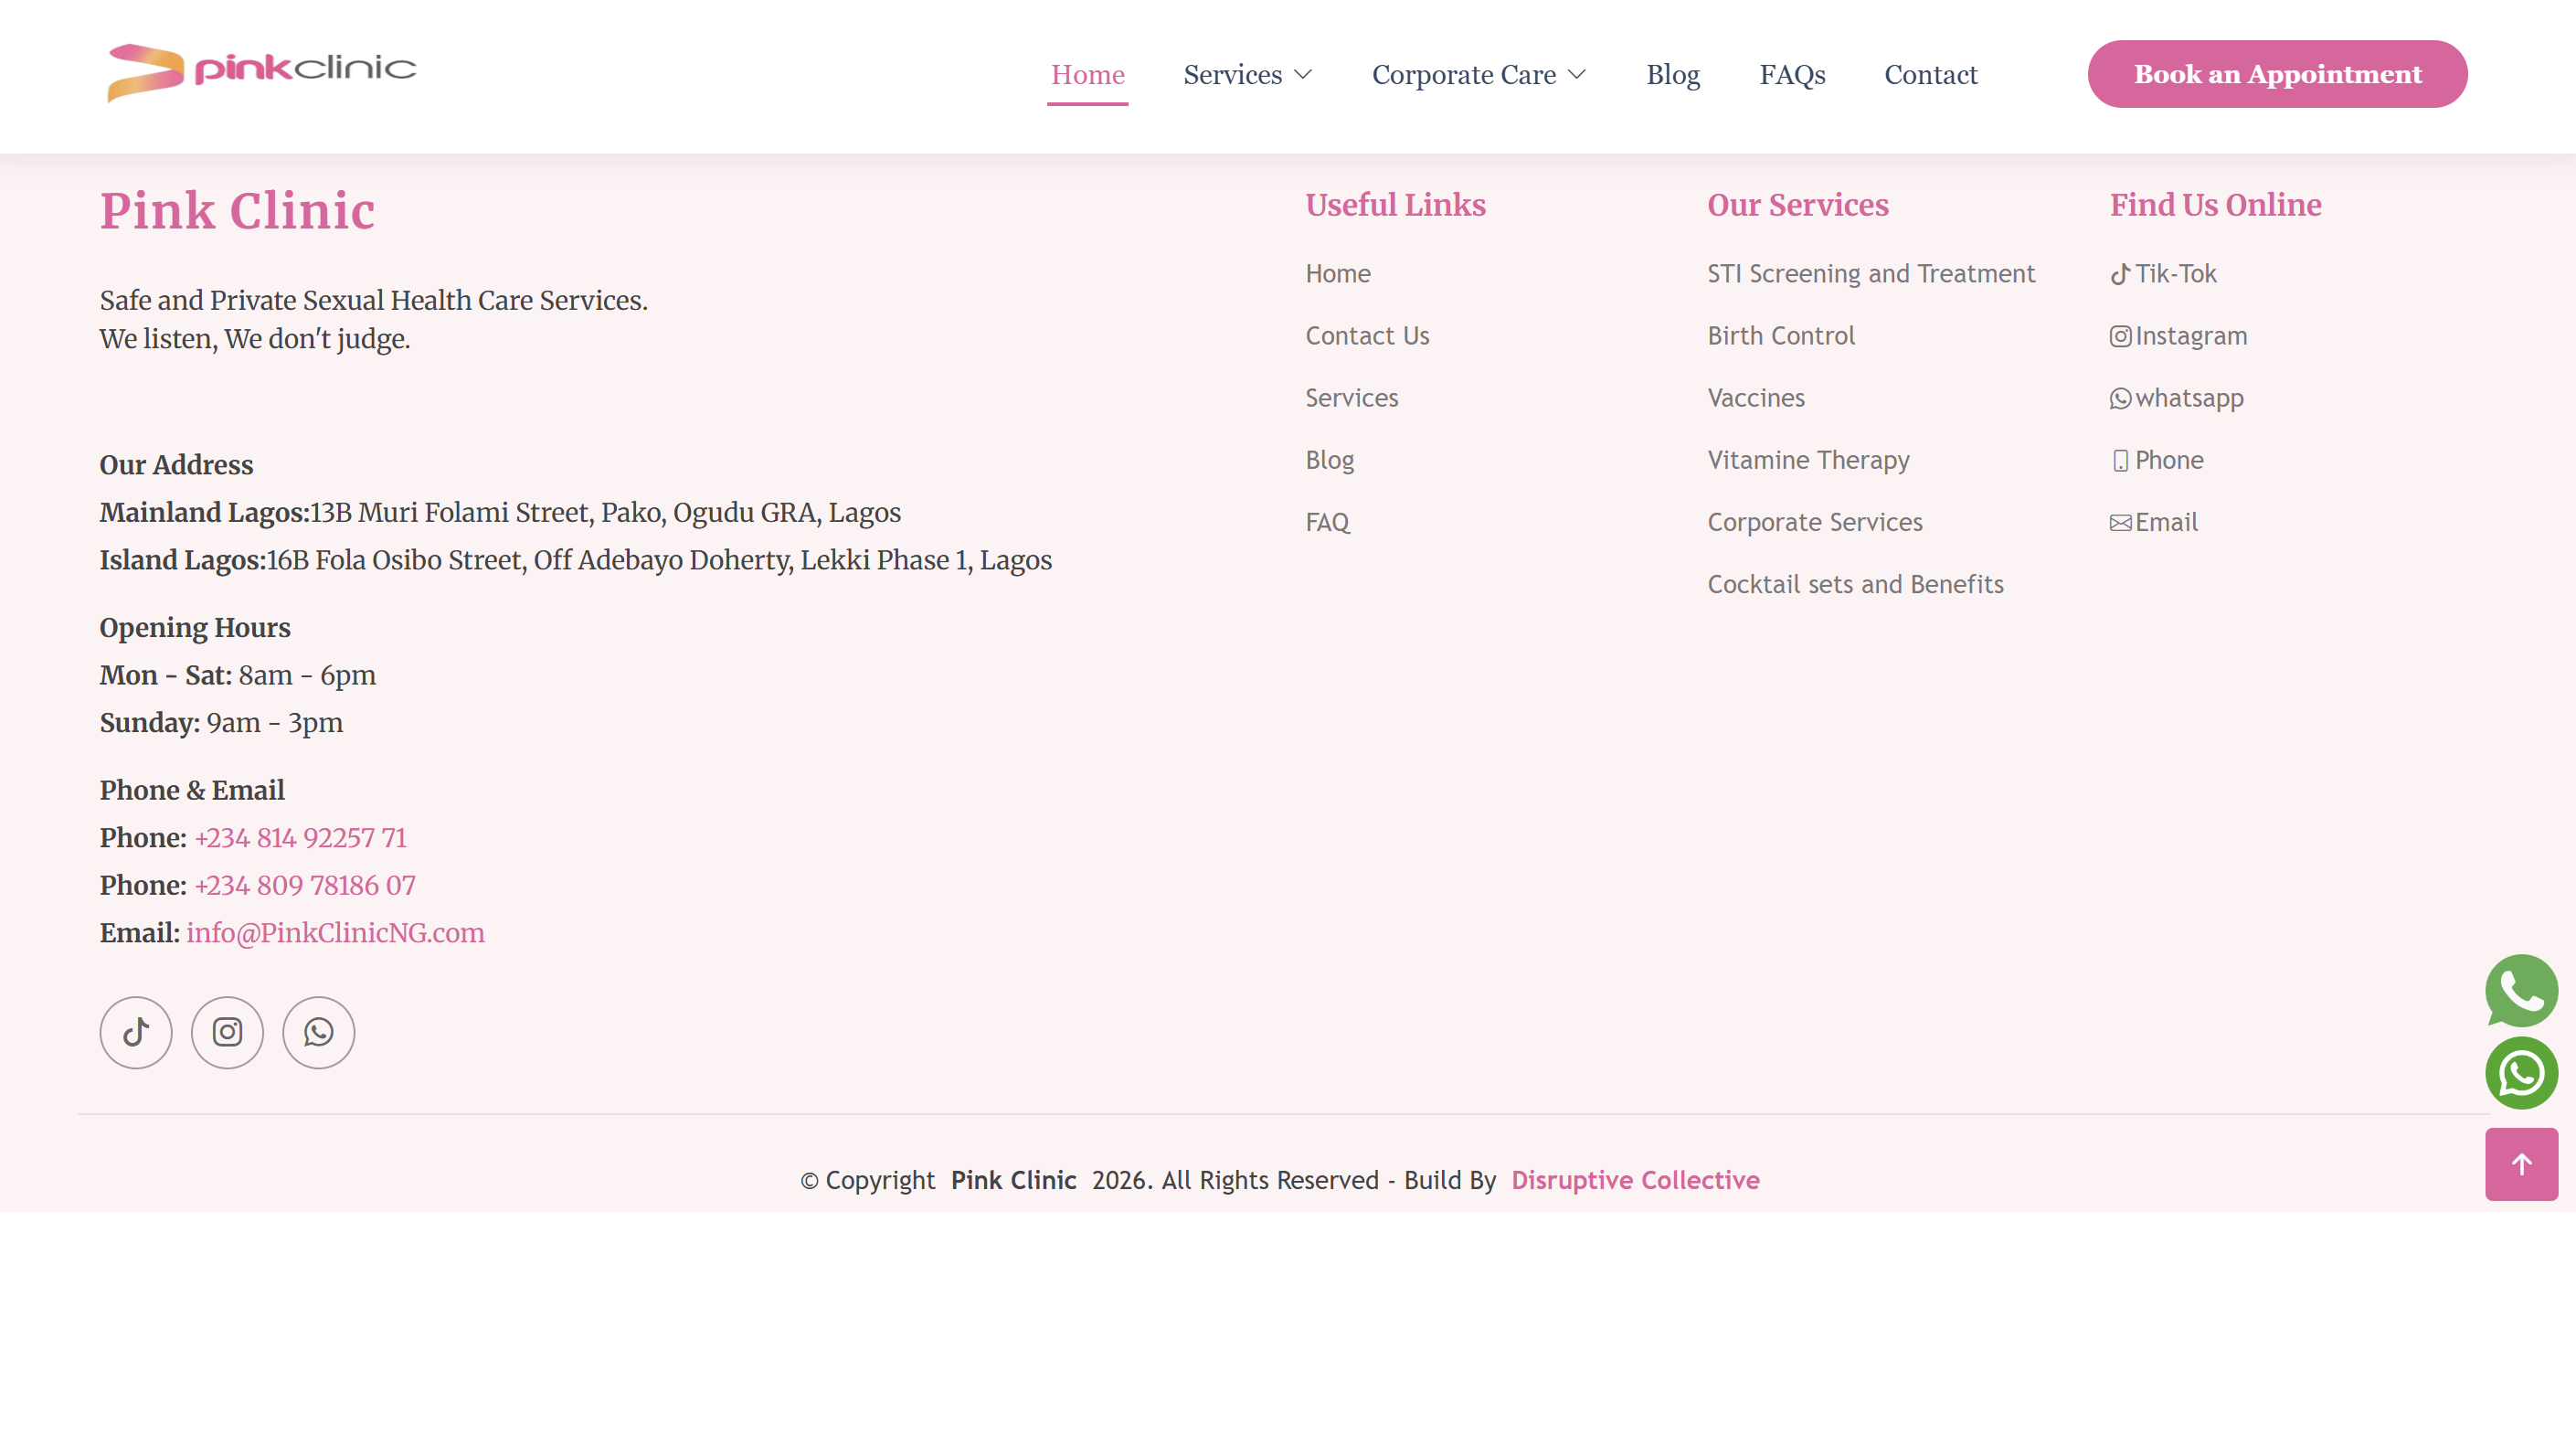Viewport: 2576px width, 1445px height.
Task: Select Contact in the top navigation
Action: (1930, 75)
